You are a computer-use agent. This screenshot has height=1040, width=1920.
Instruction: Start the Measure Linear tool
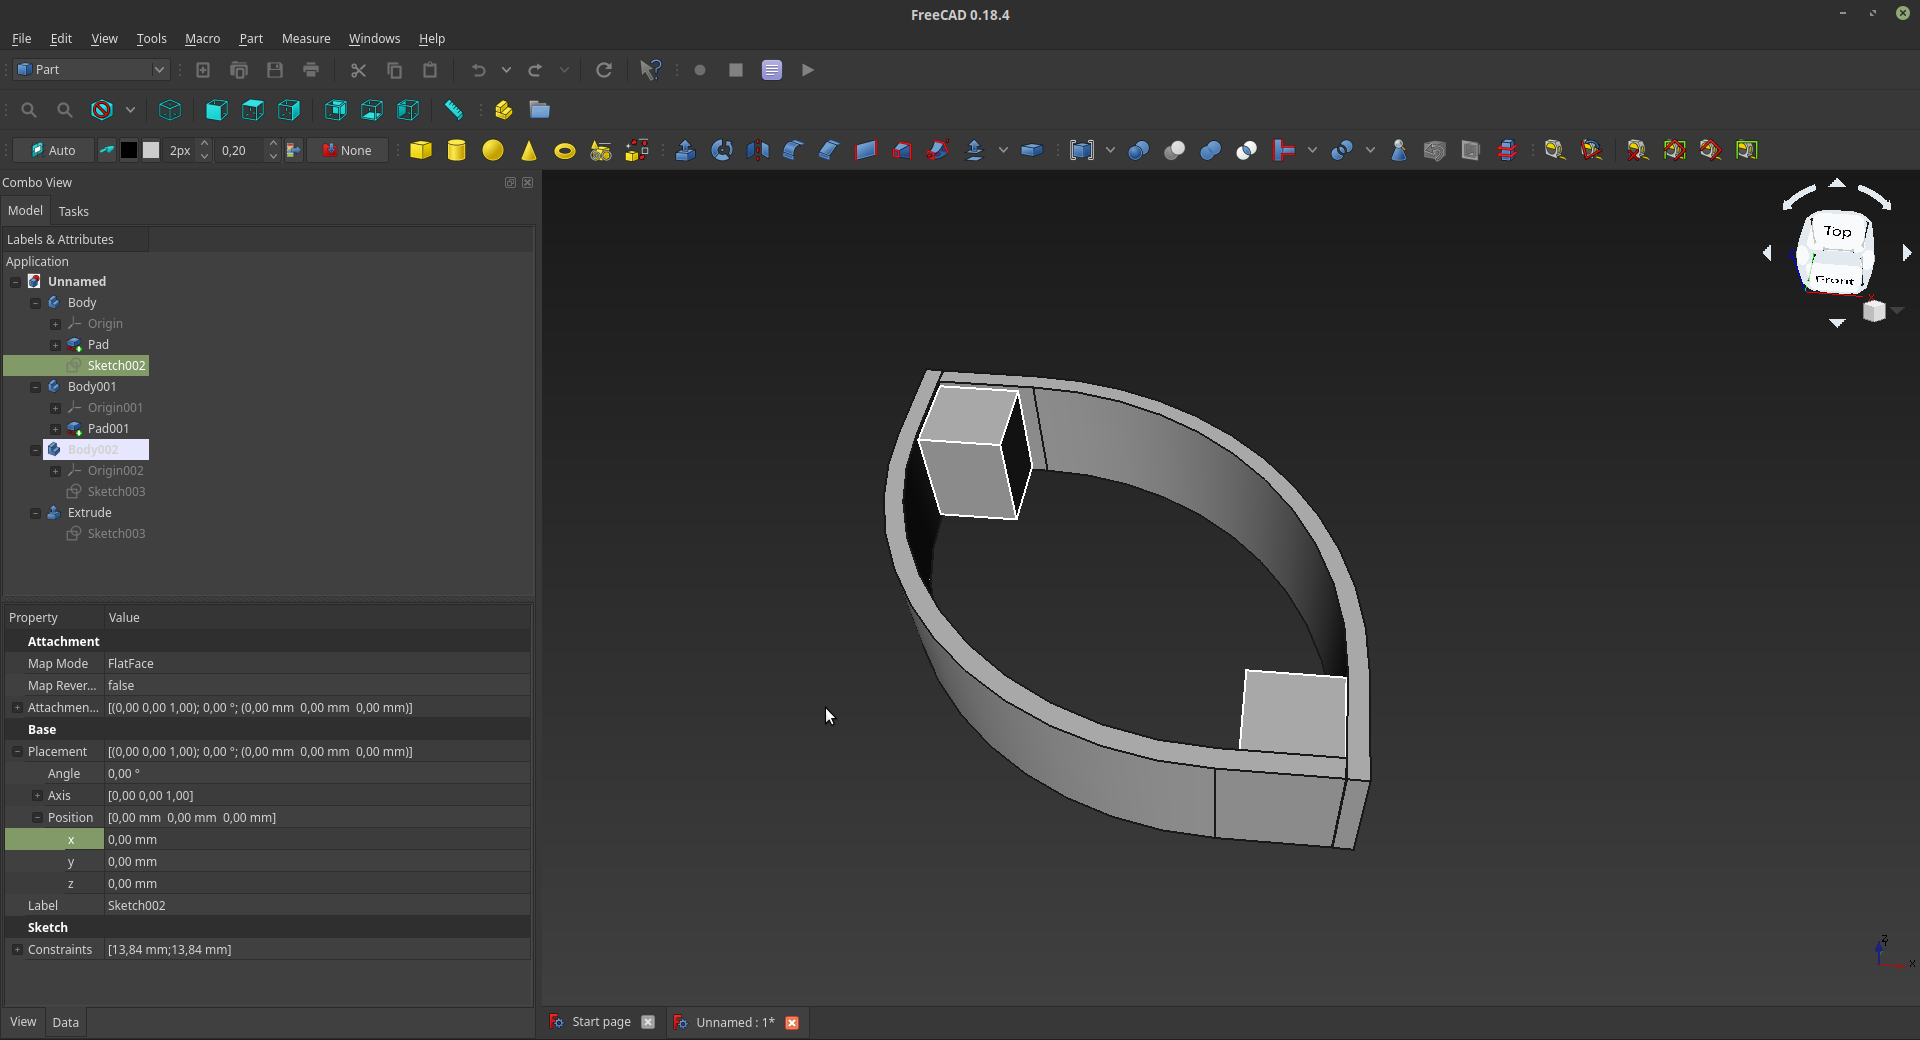click(1555, 150)
